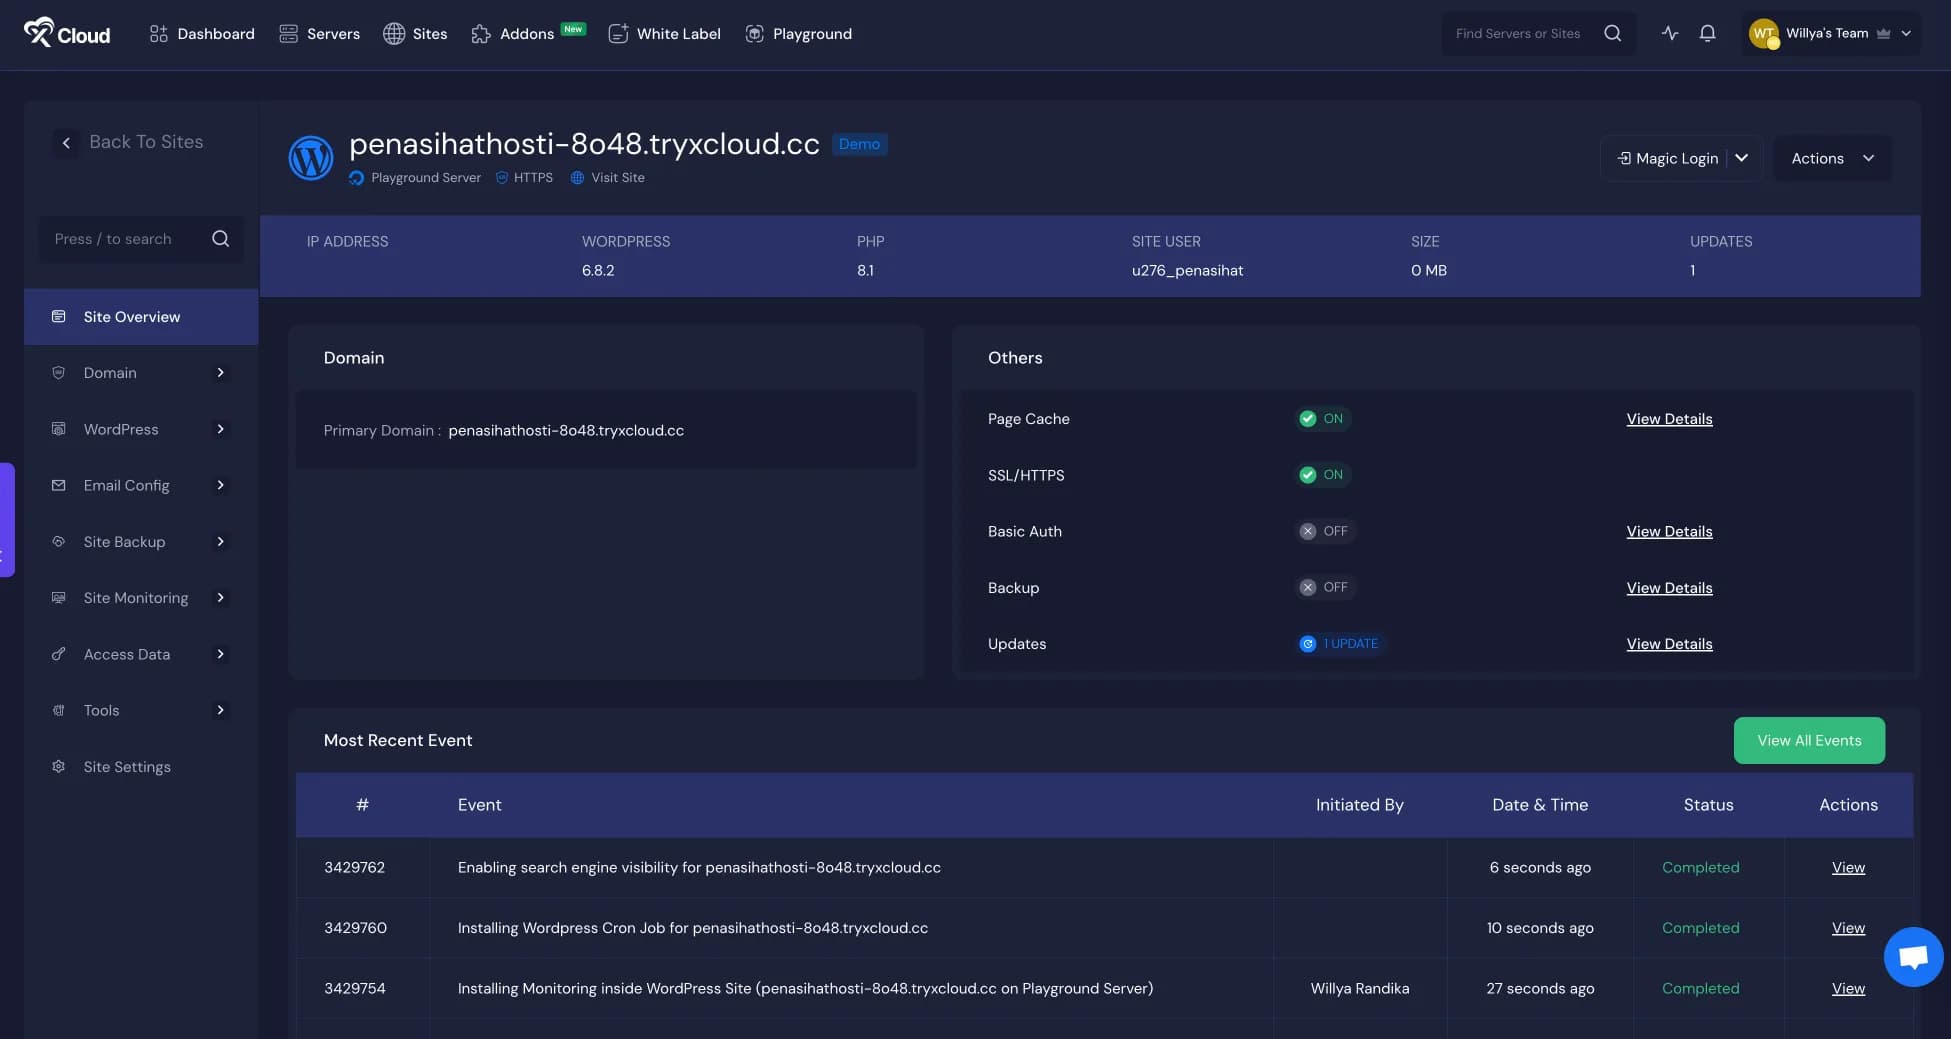The image size is (1951, 1039).
Task: Click the WordPress logo beside the site name
Action: pos(311,158)
